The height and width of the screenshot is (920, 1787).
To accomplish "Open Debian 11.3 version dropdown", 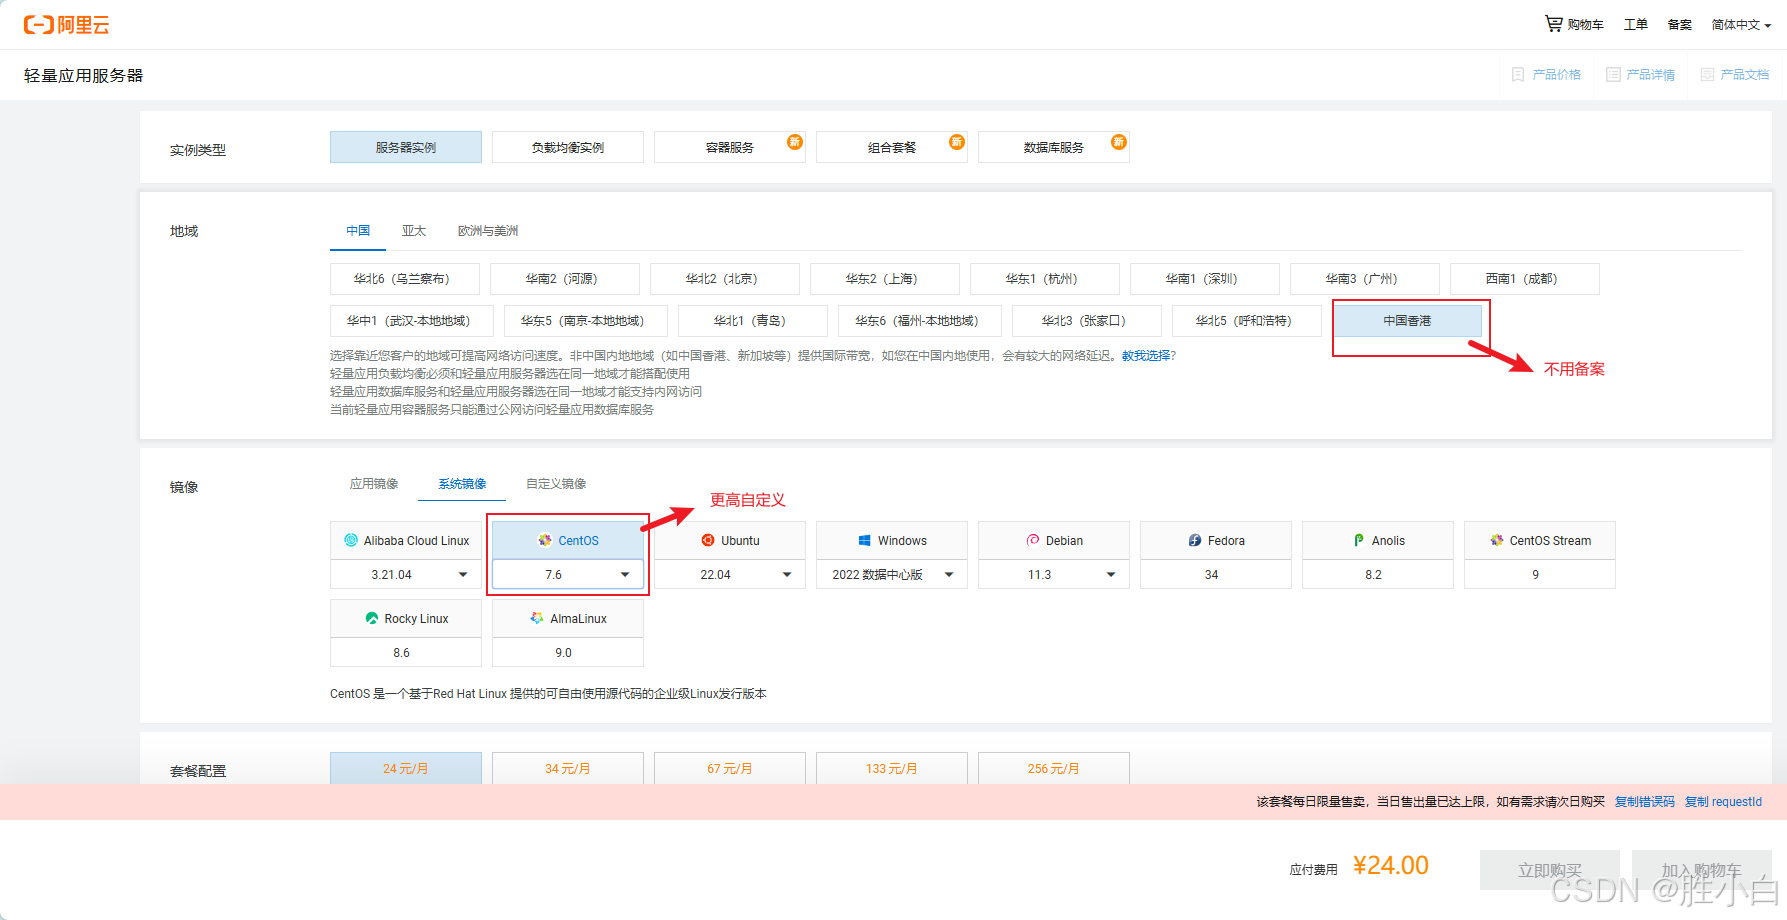I will click(1054, 574).
